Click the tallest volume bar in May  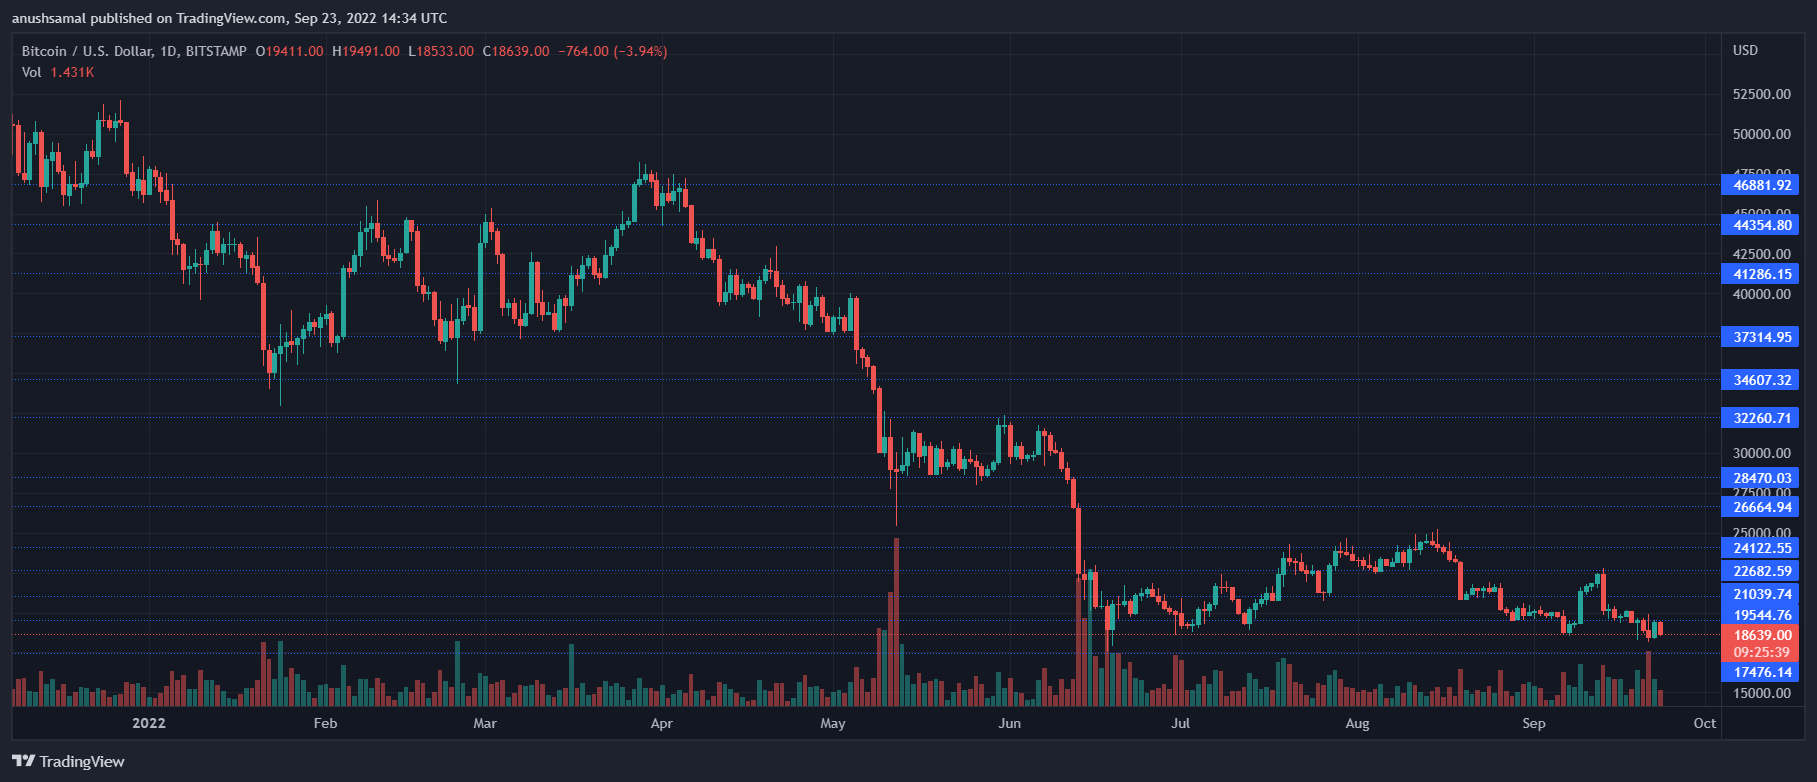tap(896, 620)
